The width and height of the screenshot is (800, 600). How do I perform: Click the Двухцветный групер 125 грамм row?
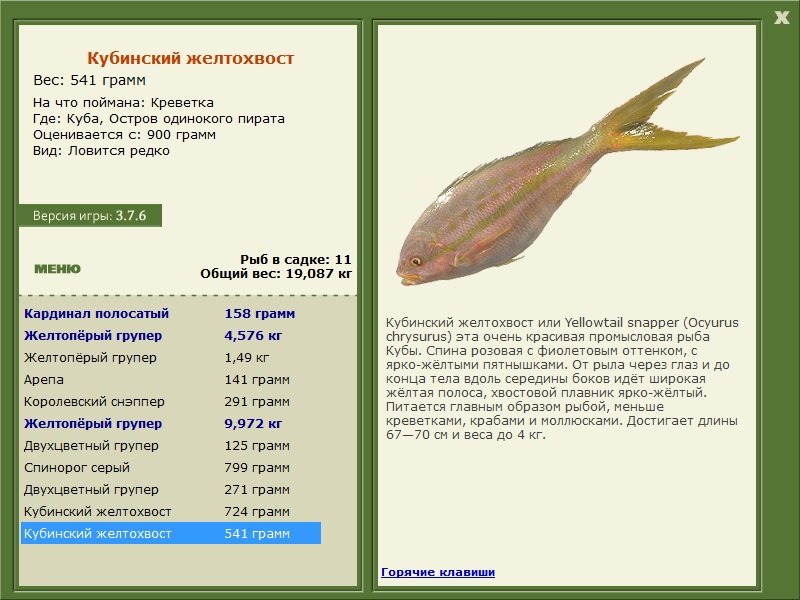[171, 445]
